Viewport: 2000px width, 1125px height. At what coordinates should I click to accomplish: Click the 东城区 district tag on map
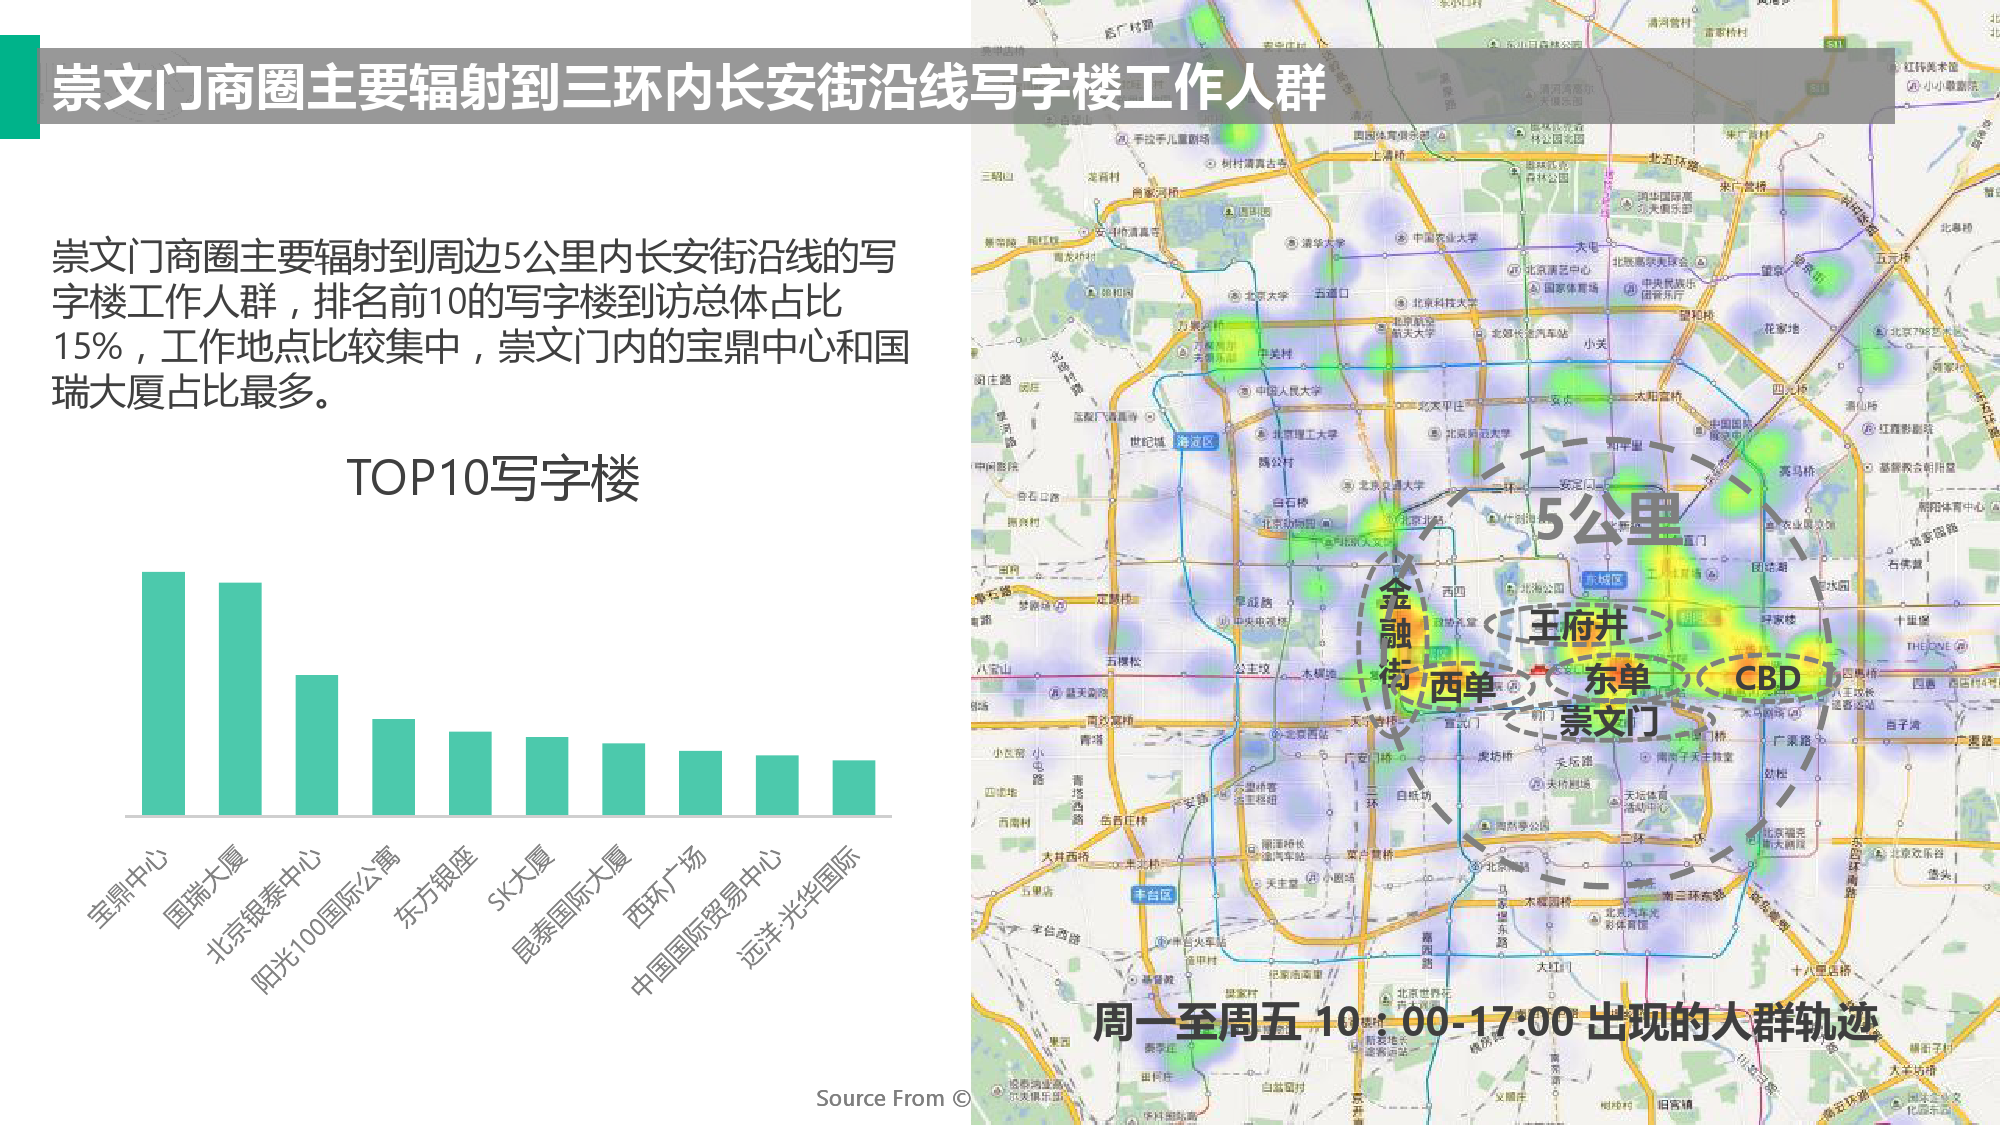[x=1605, y=579]
